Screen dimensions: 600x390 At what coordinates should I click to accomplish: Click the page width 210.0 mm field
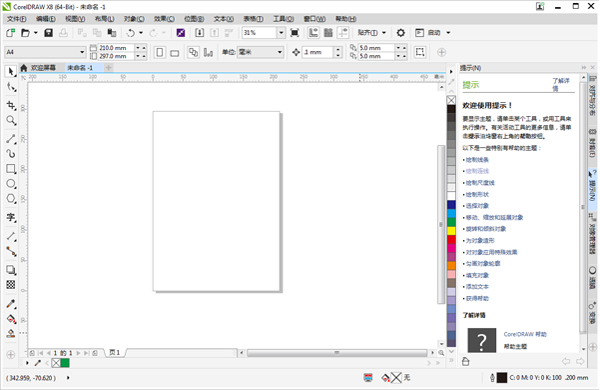pyautogui.click(x=116, y=48)
